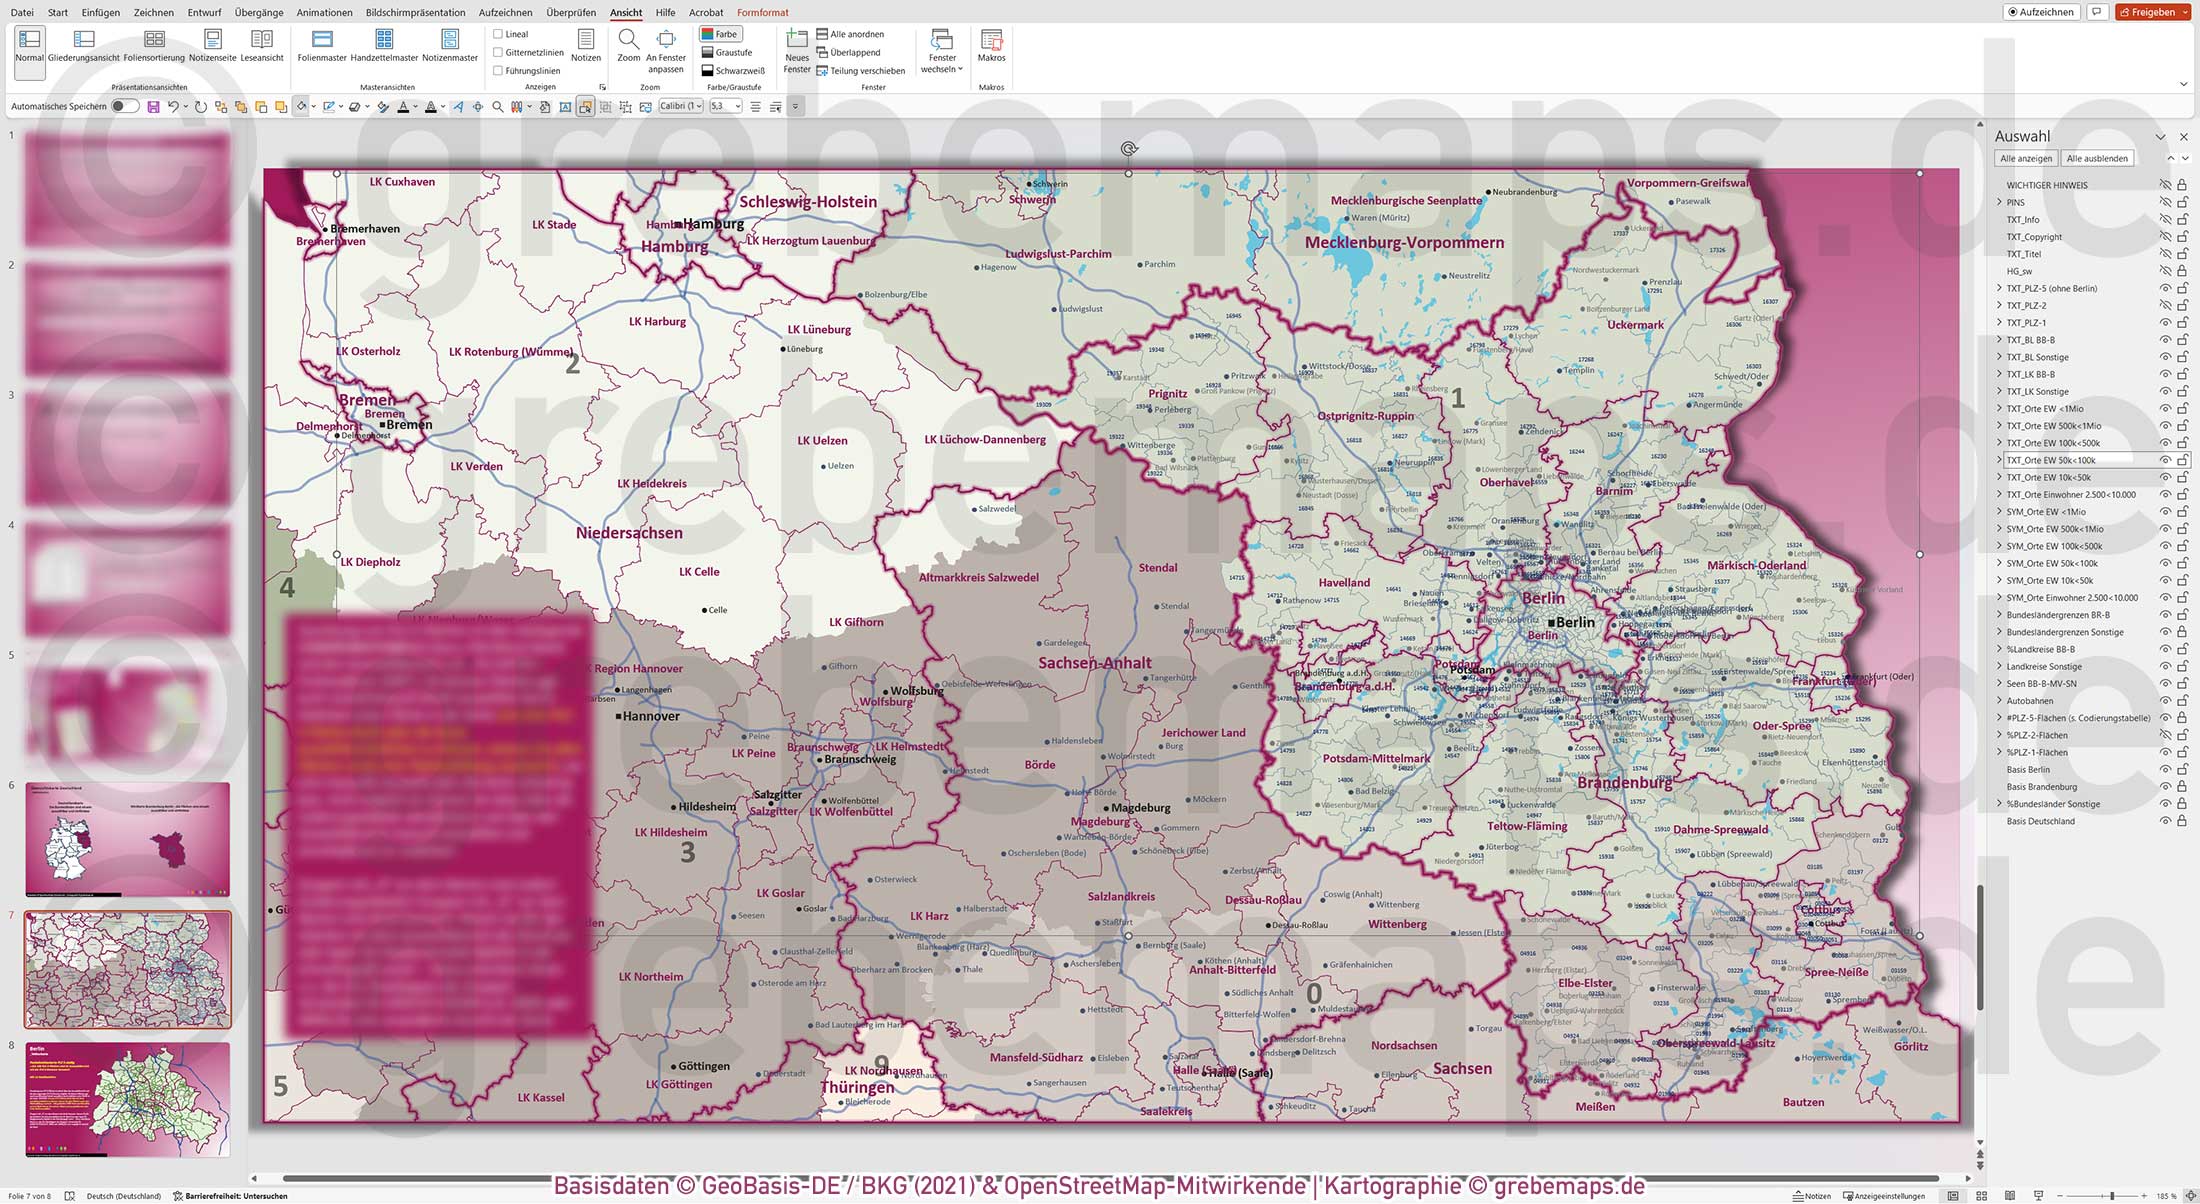Toggle visibility of TXT_Copyright layer
2200x1204 pixels.
coord(2164,237)
